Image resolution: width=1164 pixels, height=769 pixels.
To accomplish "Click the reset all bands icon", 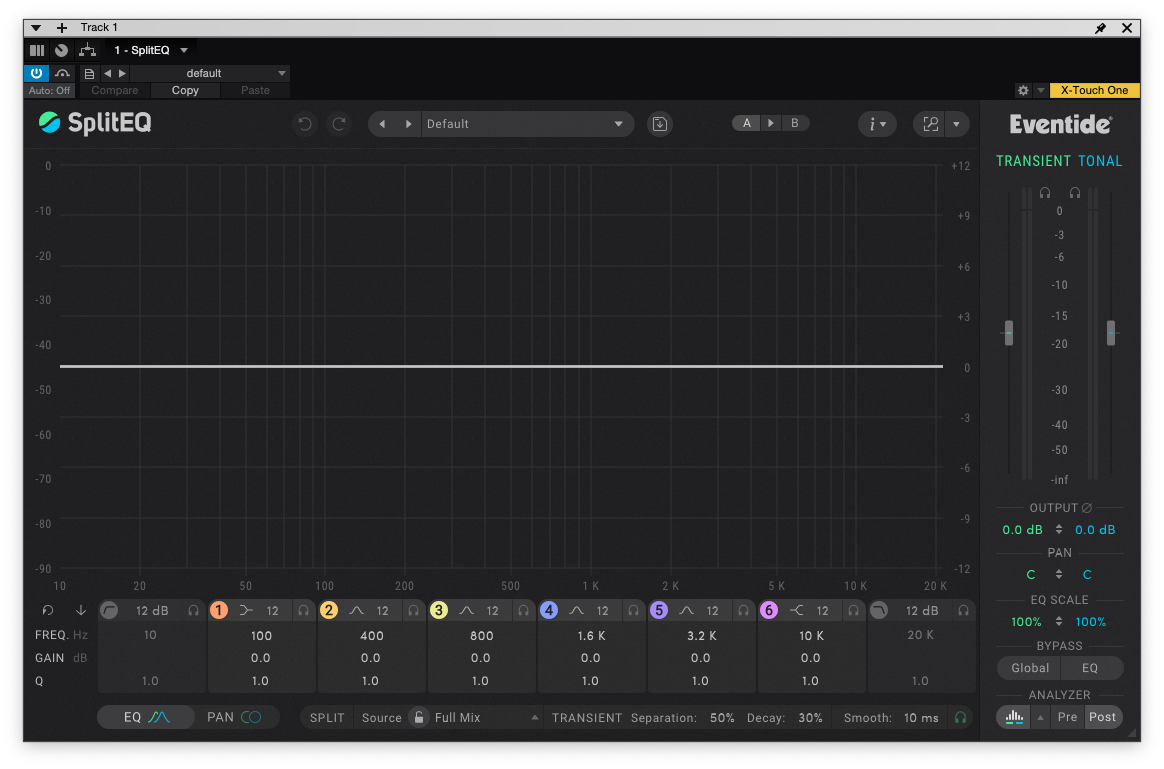I will 48,610.
